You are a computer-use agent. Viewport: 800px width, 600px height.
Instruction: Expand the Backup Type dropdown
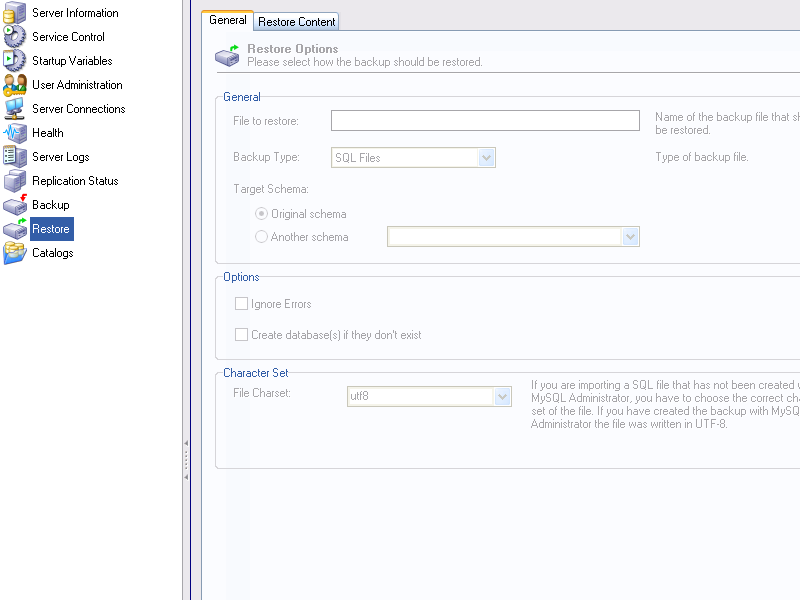point(487,157)
